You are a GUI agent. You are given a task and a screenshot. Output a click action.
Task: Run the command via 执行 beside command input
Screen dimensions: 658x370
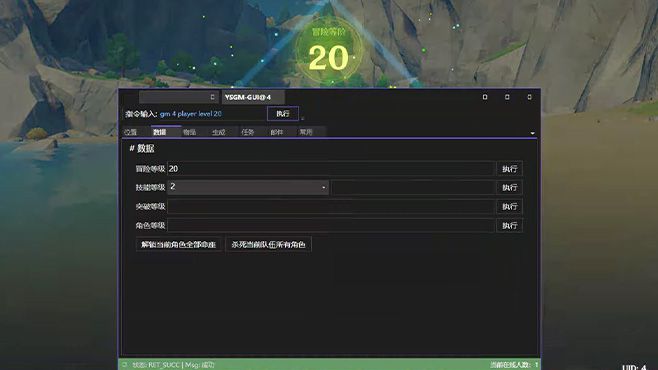283,114
